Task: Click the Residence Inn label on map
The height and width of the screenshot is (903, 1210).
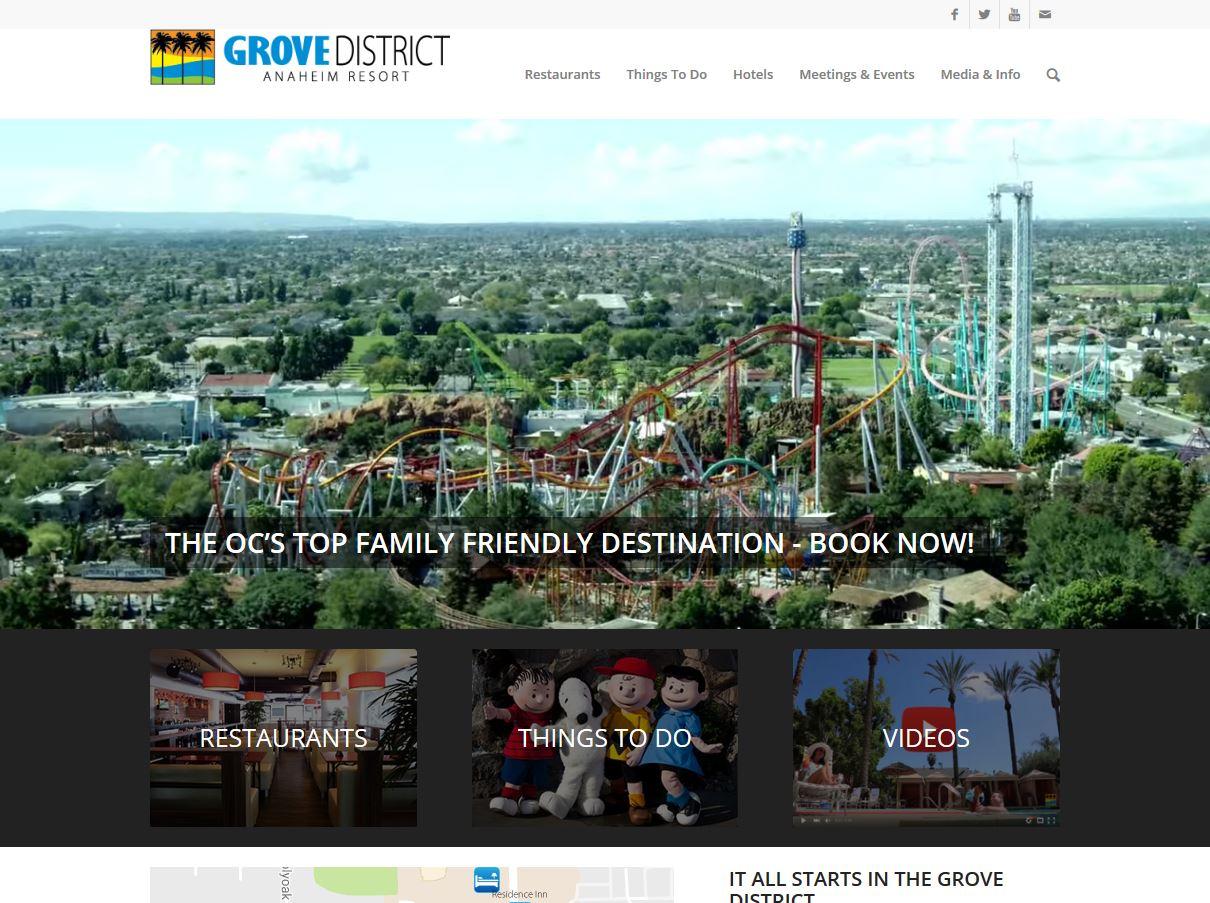Action: pyautogui.click(x=519, y=895)
